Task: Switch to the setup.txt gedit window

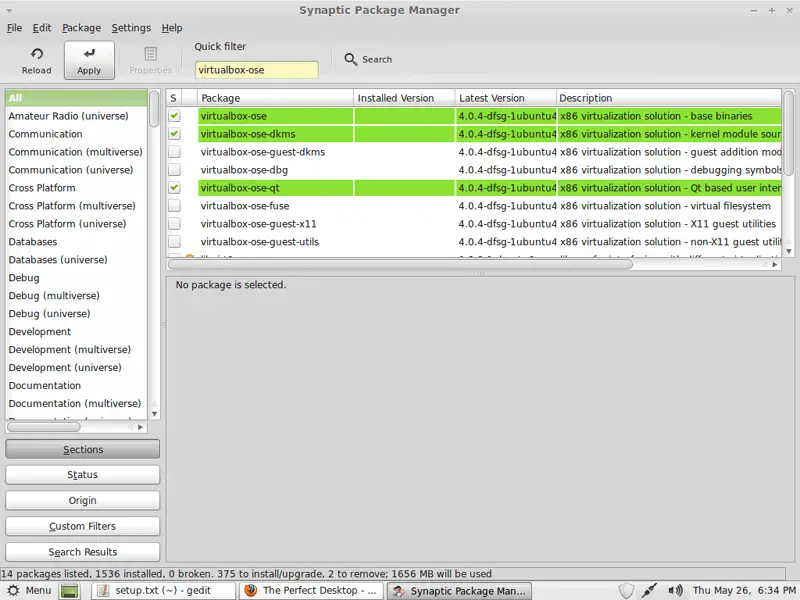Action: point(163,591)
